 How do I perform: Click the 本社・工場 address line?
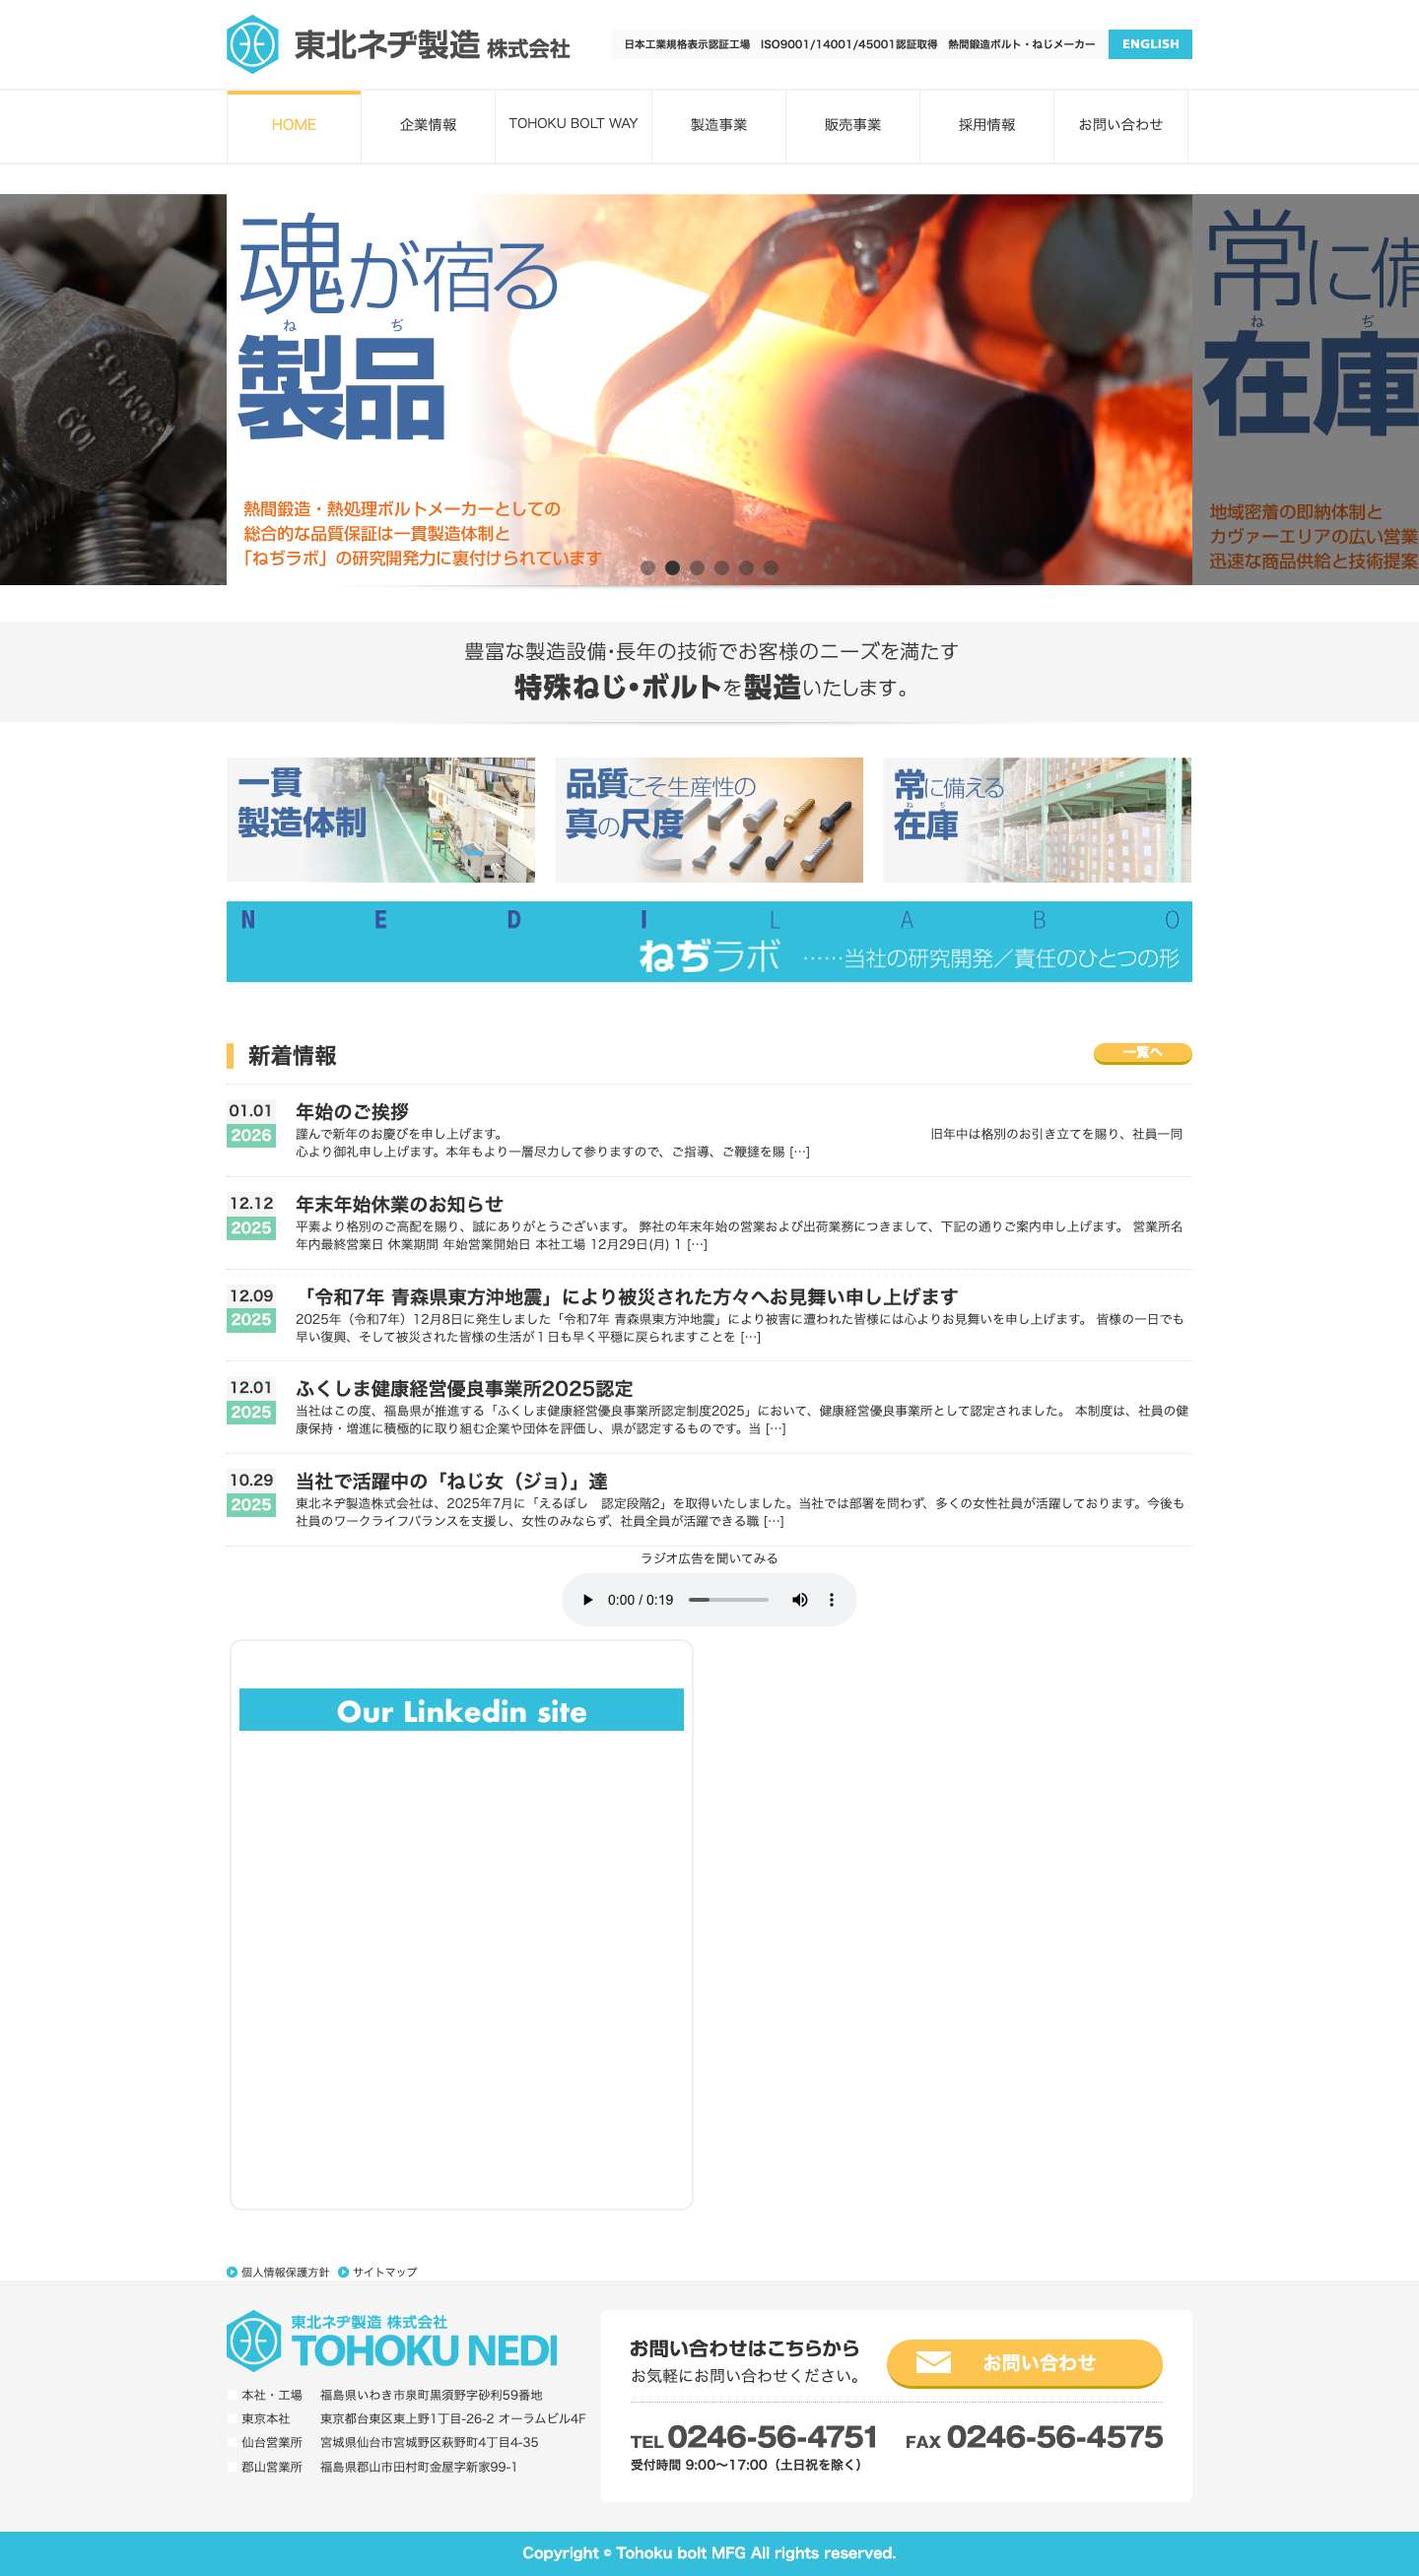tap(385, 2395)
